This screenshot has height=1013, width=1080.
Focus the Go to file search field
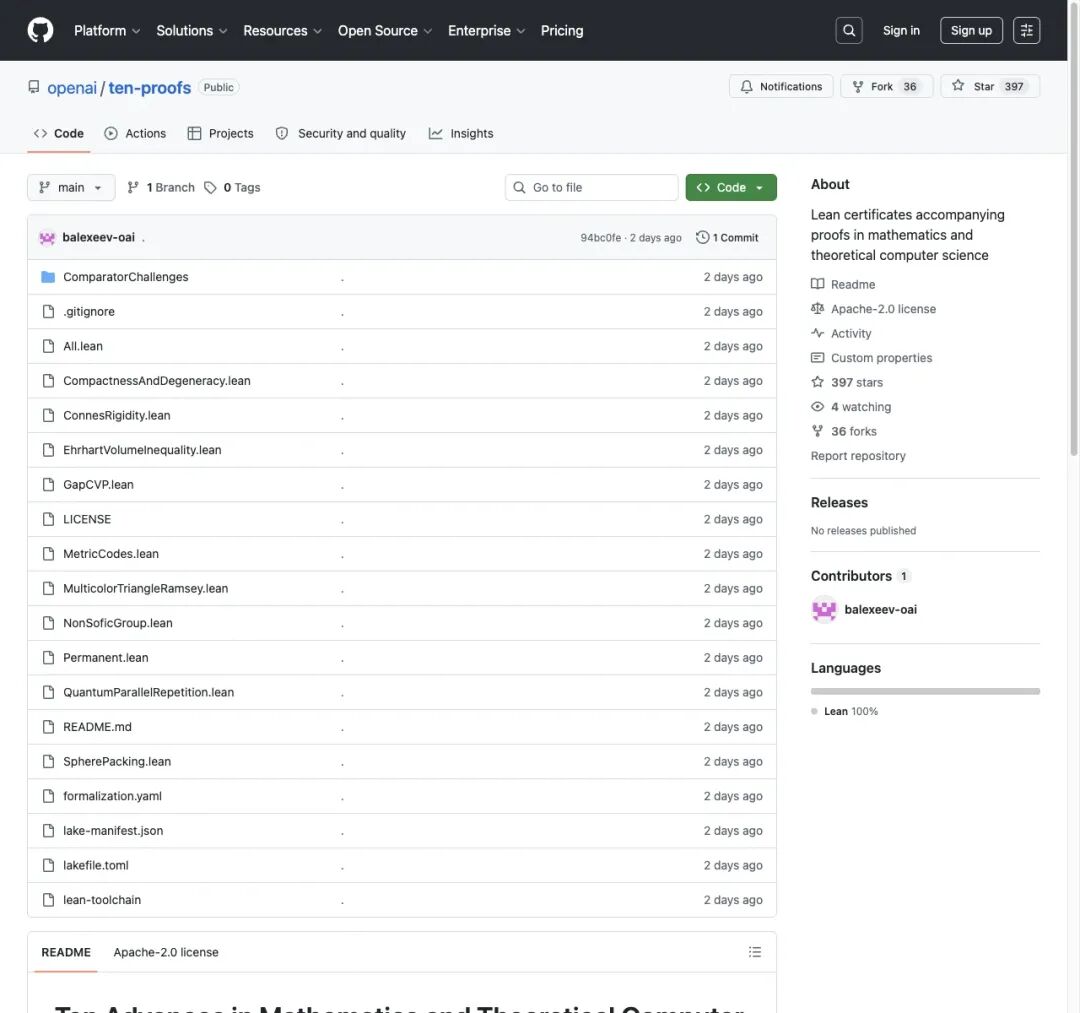pyautogui.click(x=592, y=187)
